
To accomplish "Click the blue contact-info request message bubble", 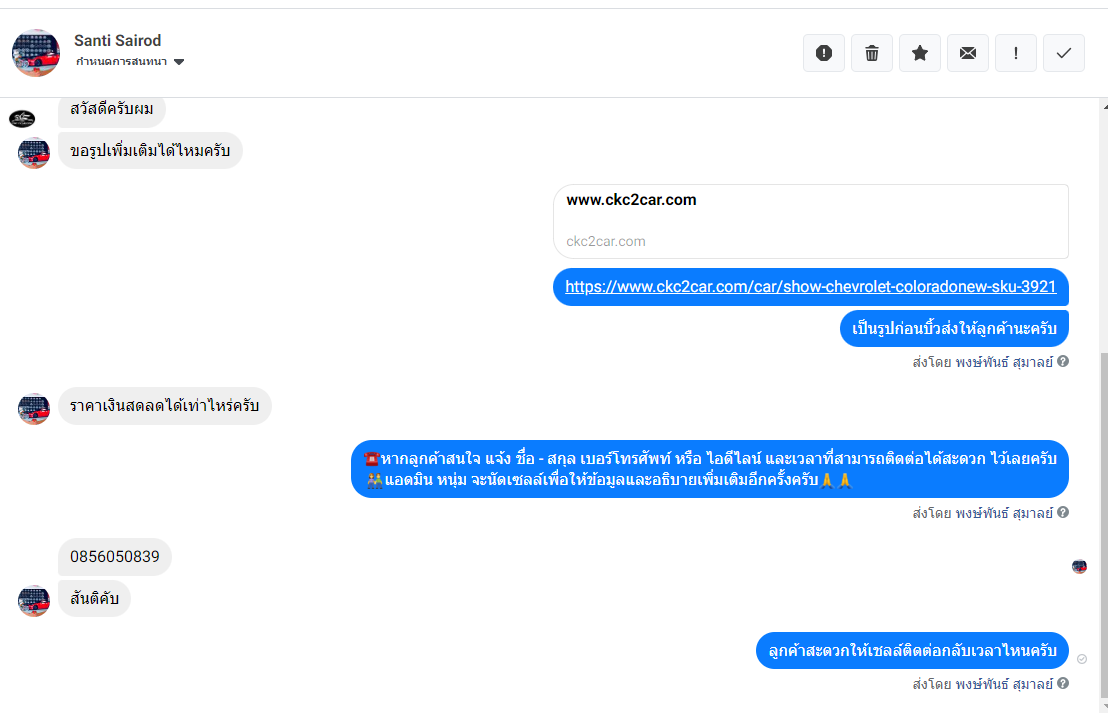I will point(709,469).
